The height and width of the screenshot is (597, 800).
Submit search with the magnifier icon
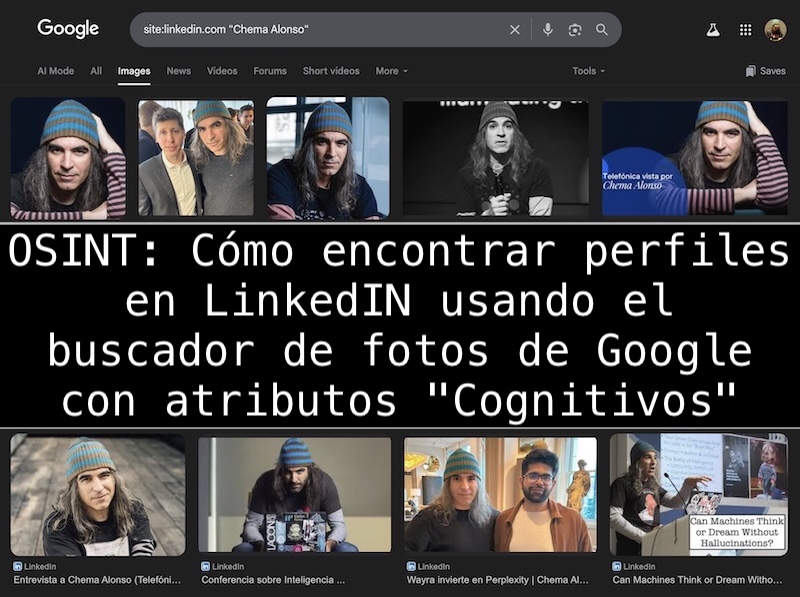click(x=602, y=30)
